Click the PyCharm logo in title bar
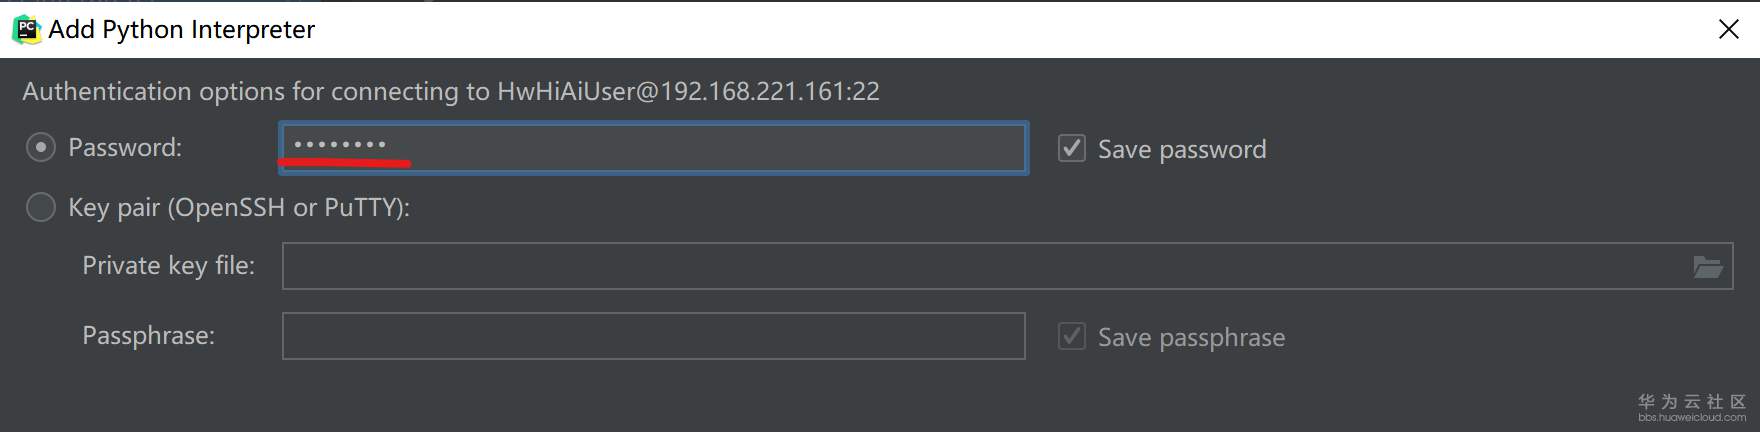This screenshot has width=1760, height=432. coord(26,29)
